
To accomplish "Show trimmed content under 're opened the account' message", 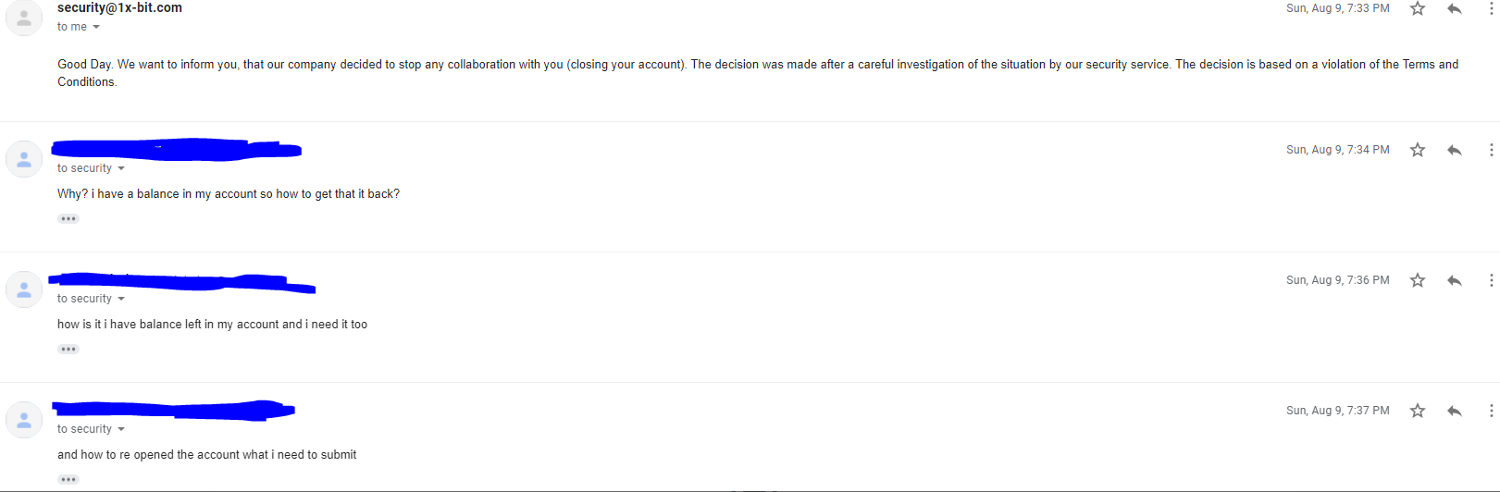I will (68, 479).
